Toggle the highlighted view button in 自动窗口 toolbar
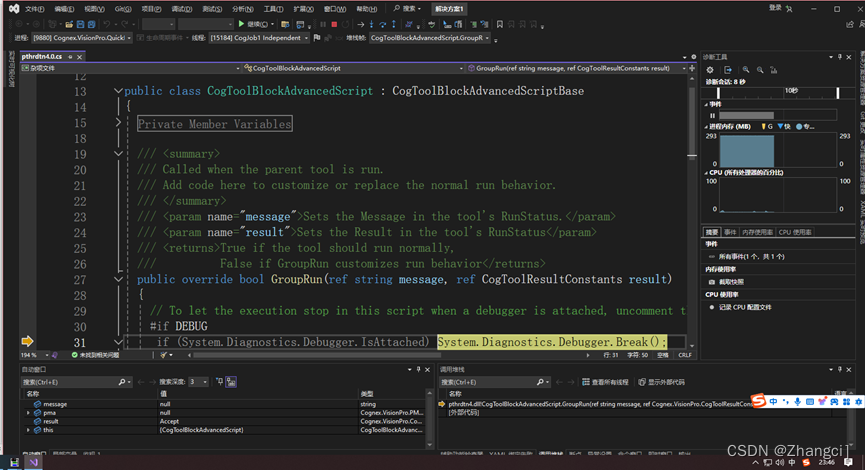The width and height of the screenshot is (865, 470). pyautogui.click(x=231, y=382)
